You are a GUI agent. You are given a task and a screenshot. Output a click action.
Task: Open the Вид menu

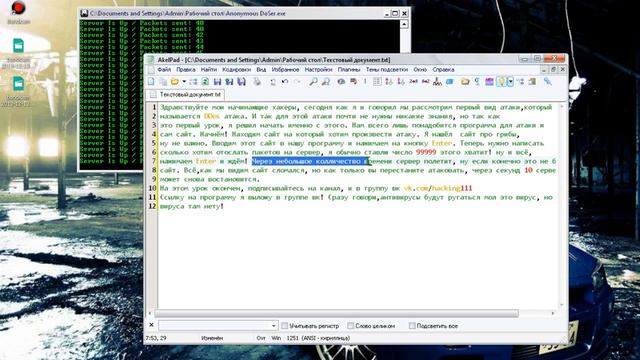(x=261, y=70)
